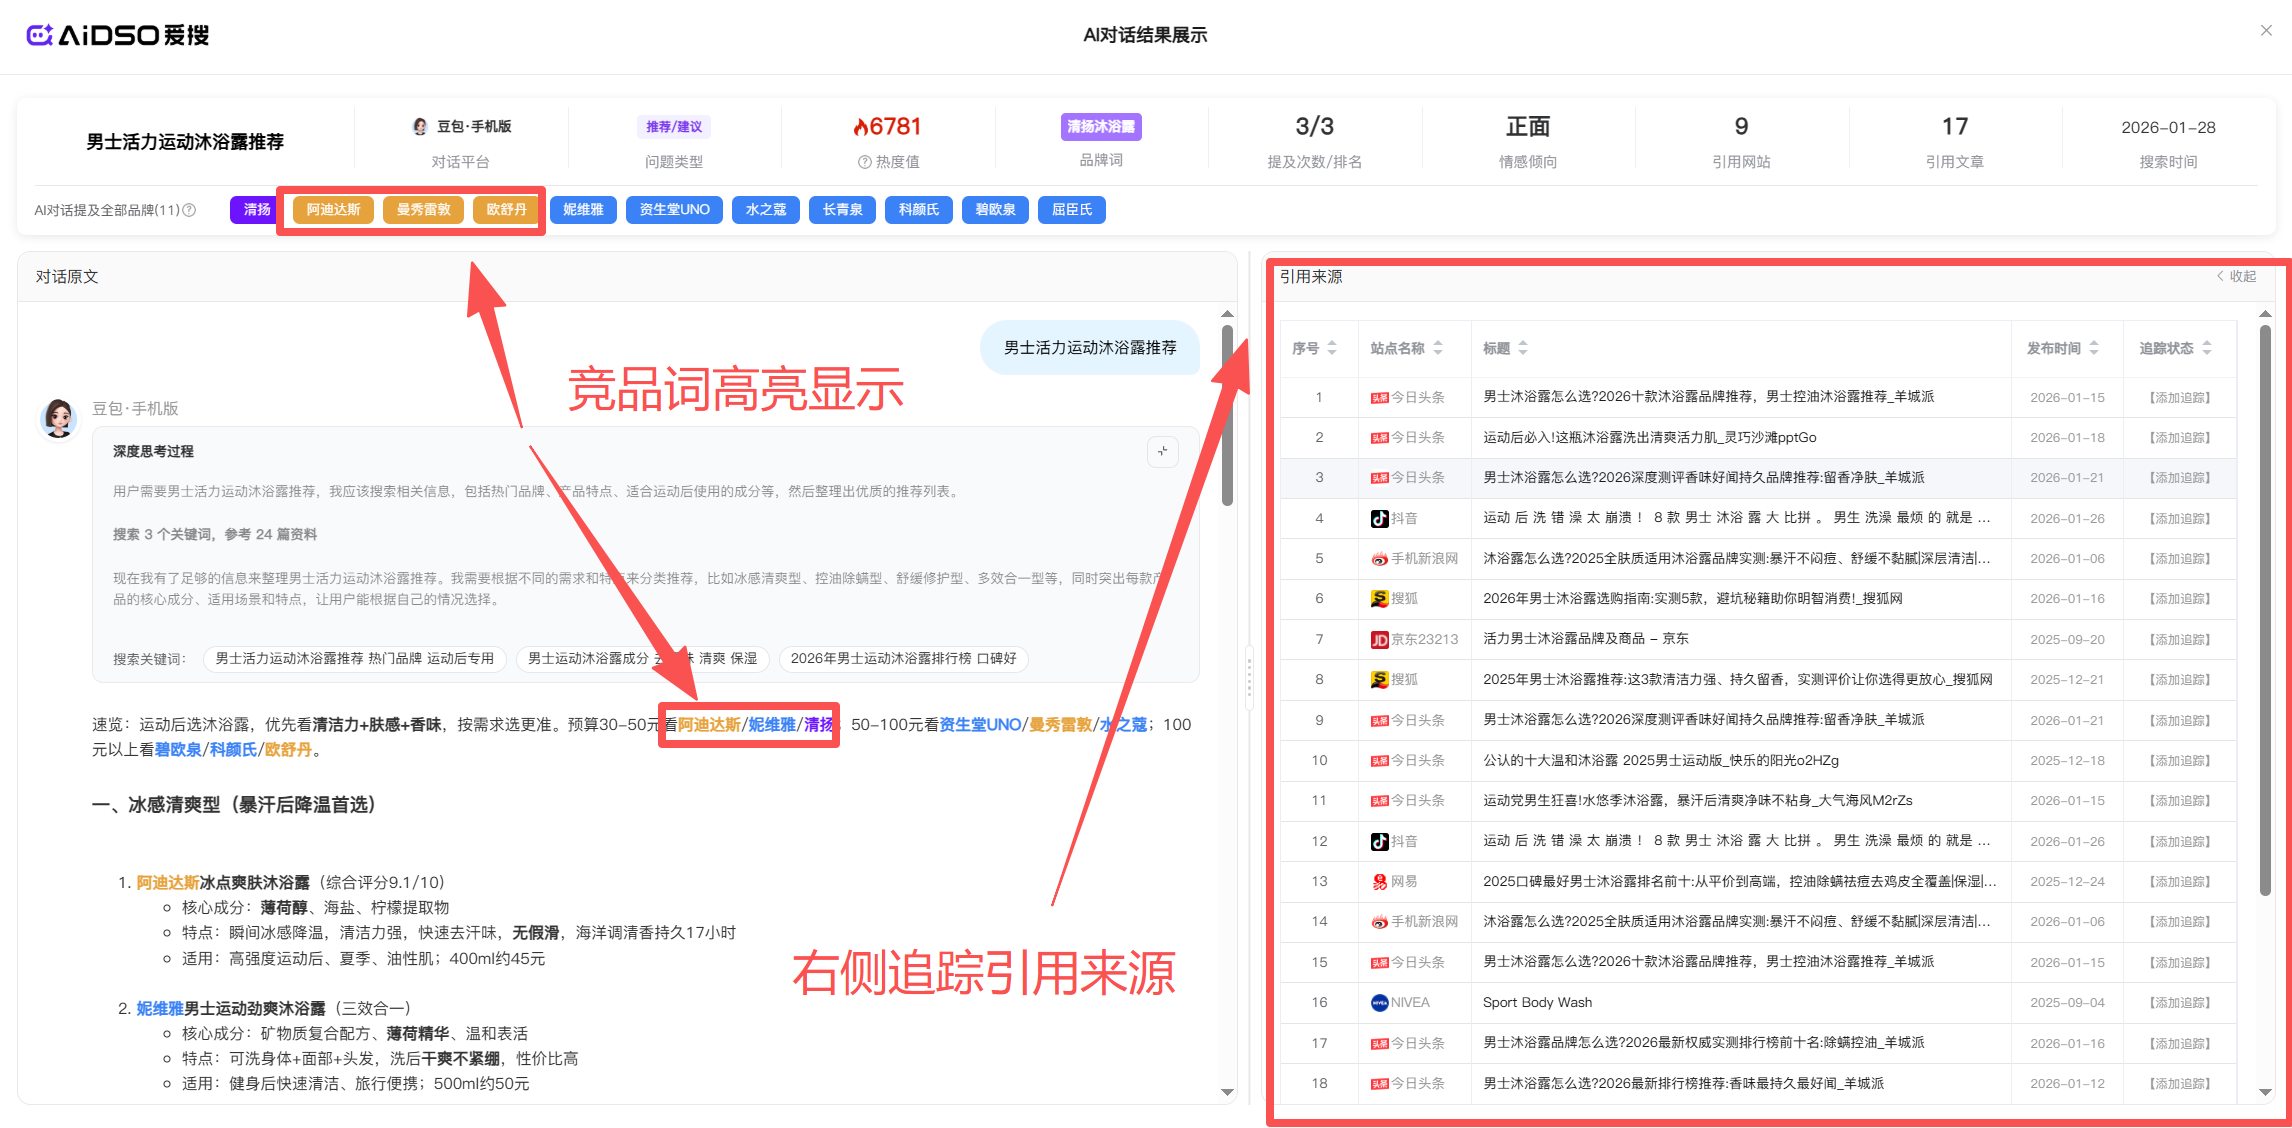Collapse the 引用来源 panel with 收起
The width and height of the screenshot is (2292, 1128).
(2237, 277)
